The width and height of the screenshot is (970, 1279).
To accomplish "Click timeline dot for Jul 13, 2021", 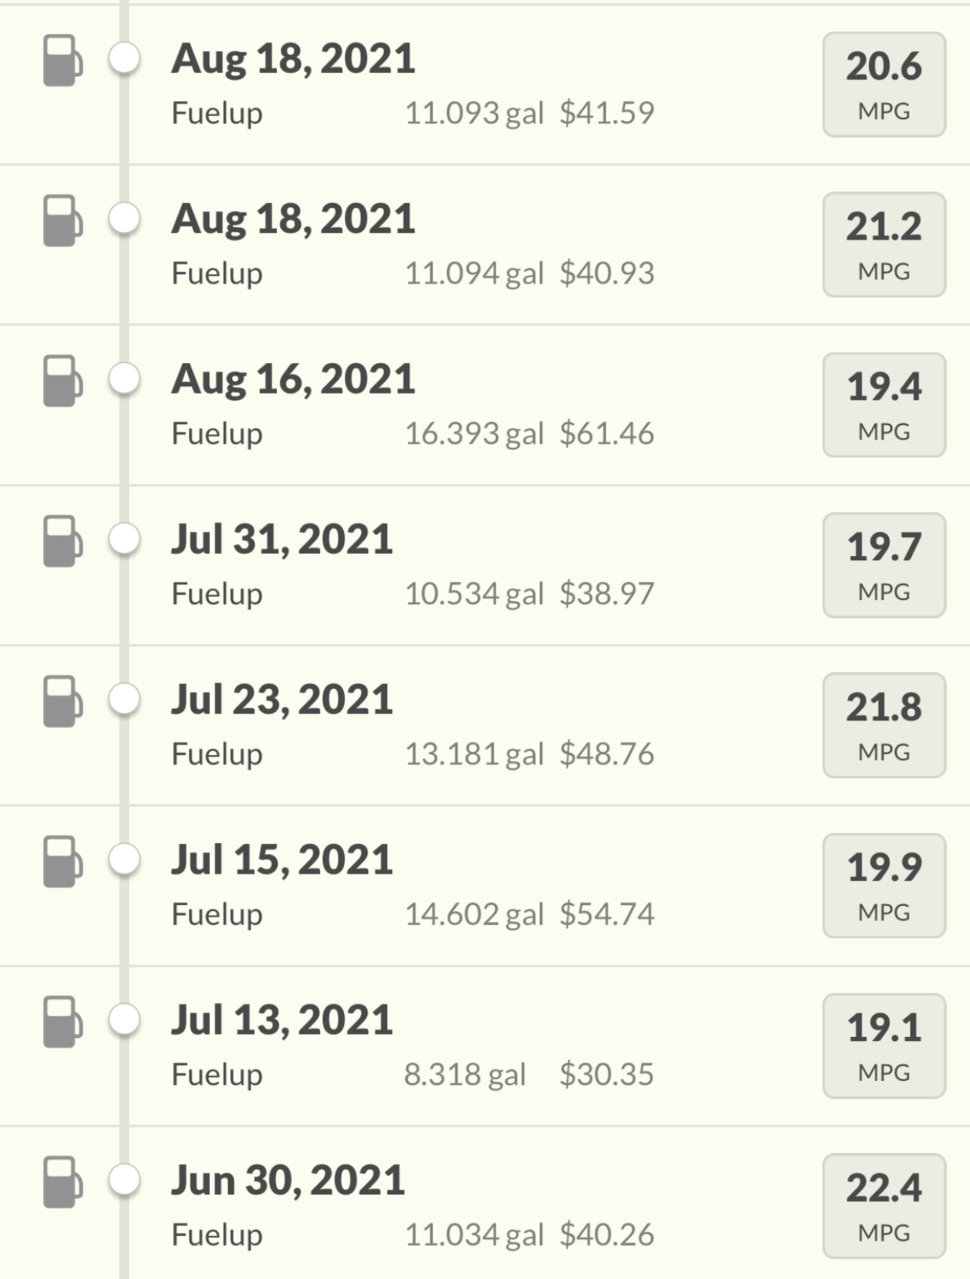I will [x=124, y=1019].
